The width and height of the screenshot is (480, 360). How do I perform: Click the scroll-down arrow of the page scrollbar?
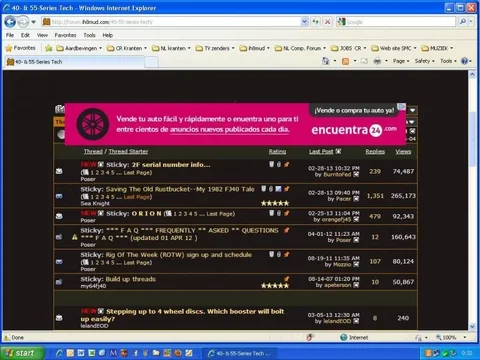(472, 326)
